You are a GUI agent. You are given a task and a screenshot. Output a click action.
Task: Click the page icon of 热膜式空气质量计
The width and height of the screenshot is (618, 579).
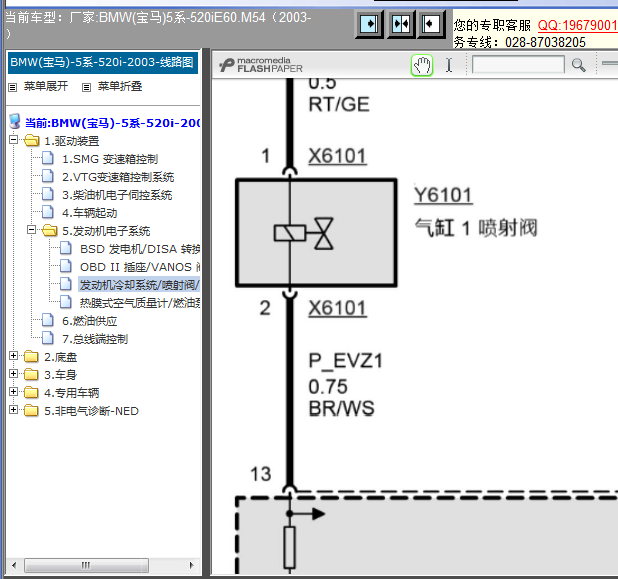66,302
